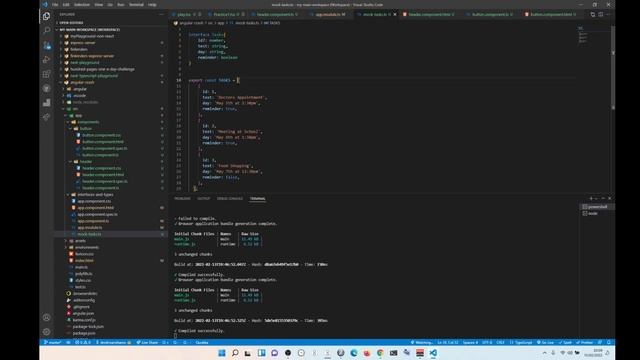
Task: Click the master branch status item
Action: click(x=52, y=342)
